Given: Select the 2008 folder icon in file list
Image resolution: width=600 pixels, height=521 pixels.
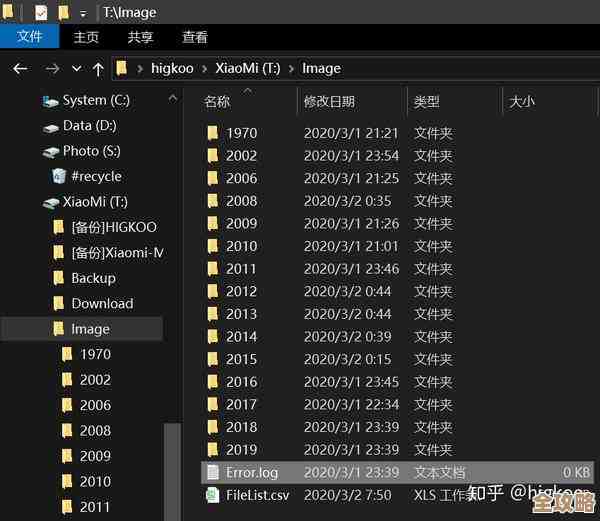Looking at the screenshot, I should tap(213, 201).
